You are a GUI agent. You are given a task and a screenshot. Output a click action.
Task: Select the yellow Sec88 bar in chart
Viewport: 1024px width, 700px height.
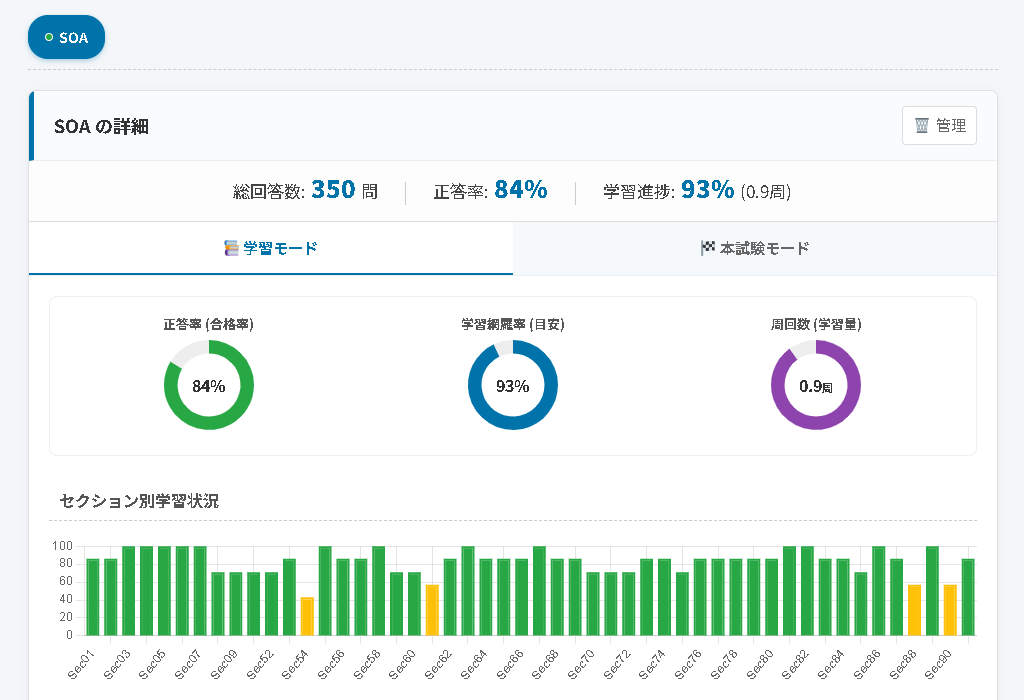914,610
